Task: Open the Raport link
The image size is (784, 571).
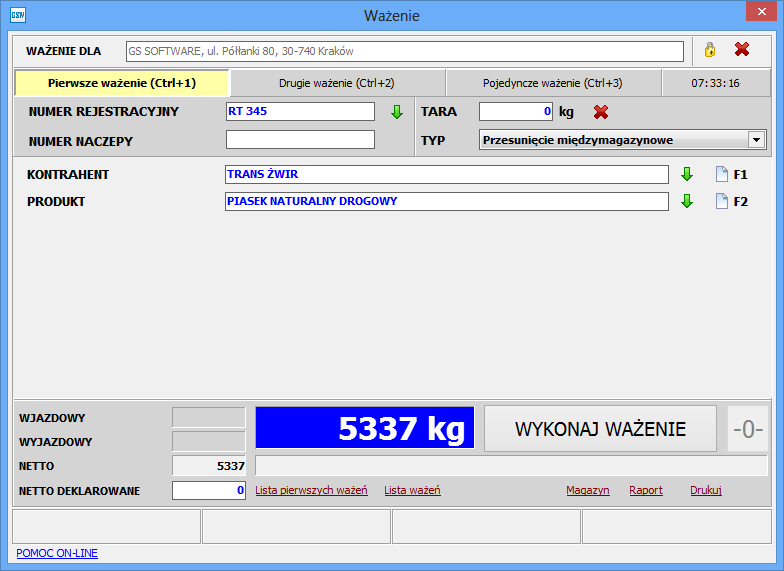Action: (x=645, y=490)
